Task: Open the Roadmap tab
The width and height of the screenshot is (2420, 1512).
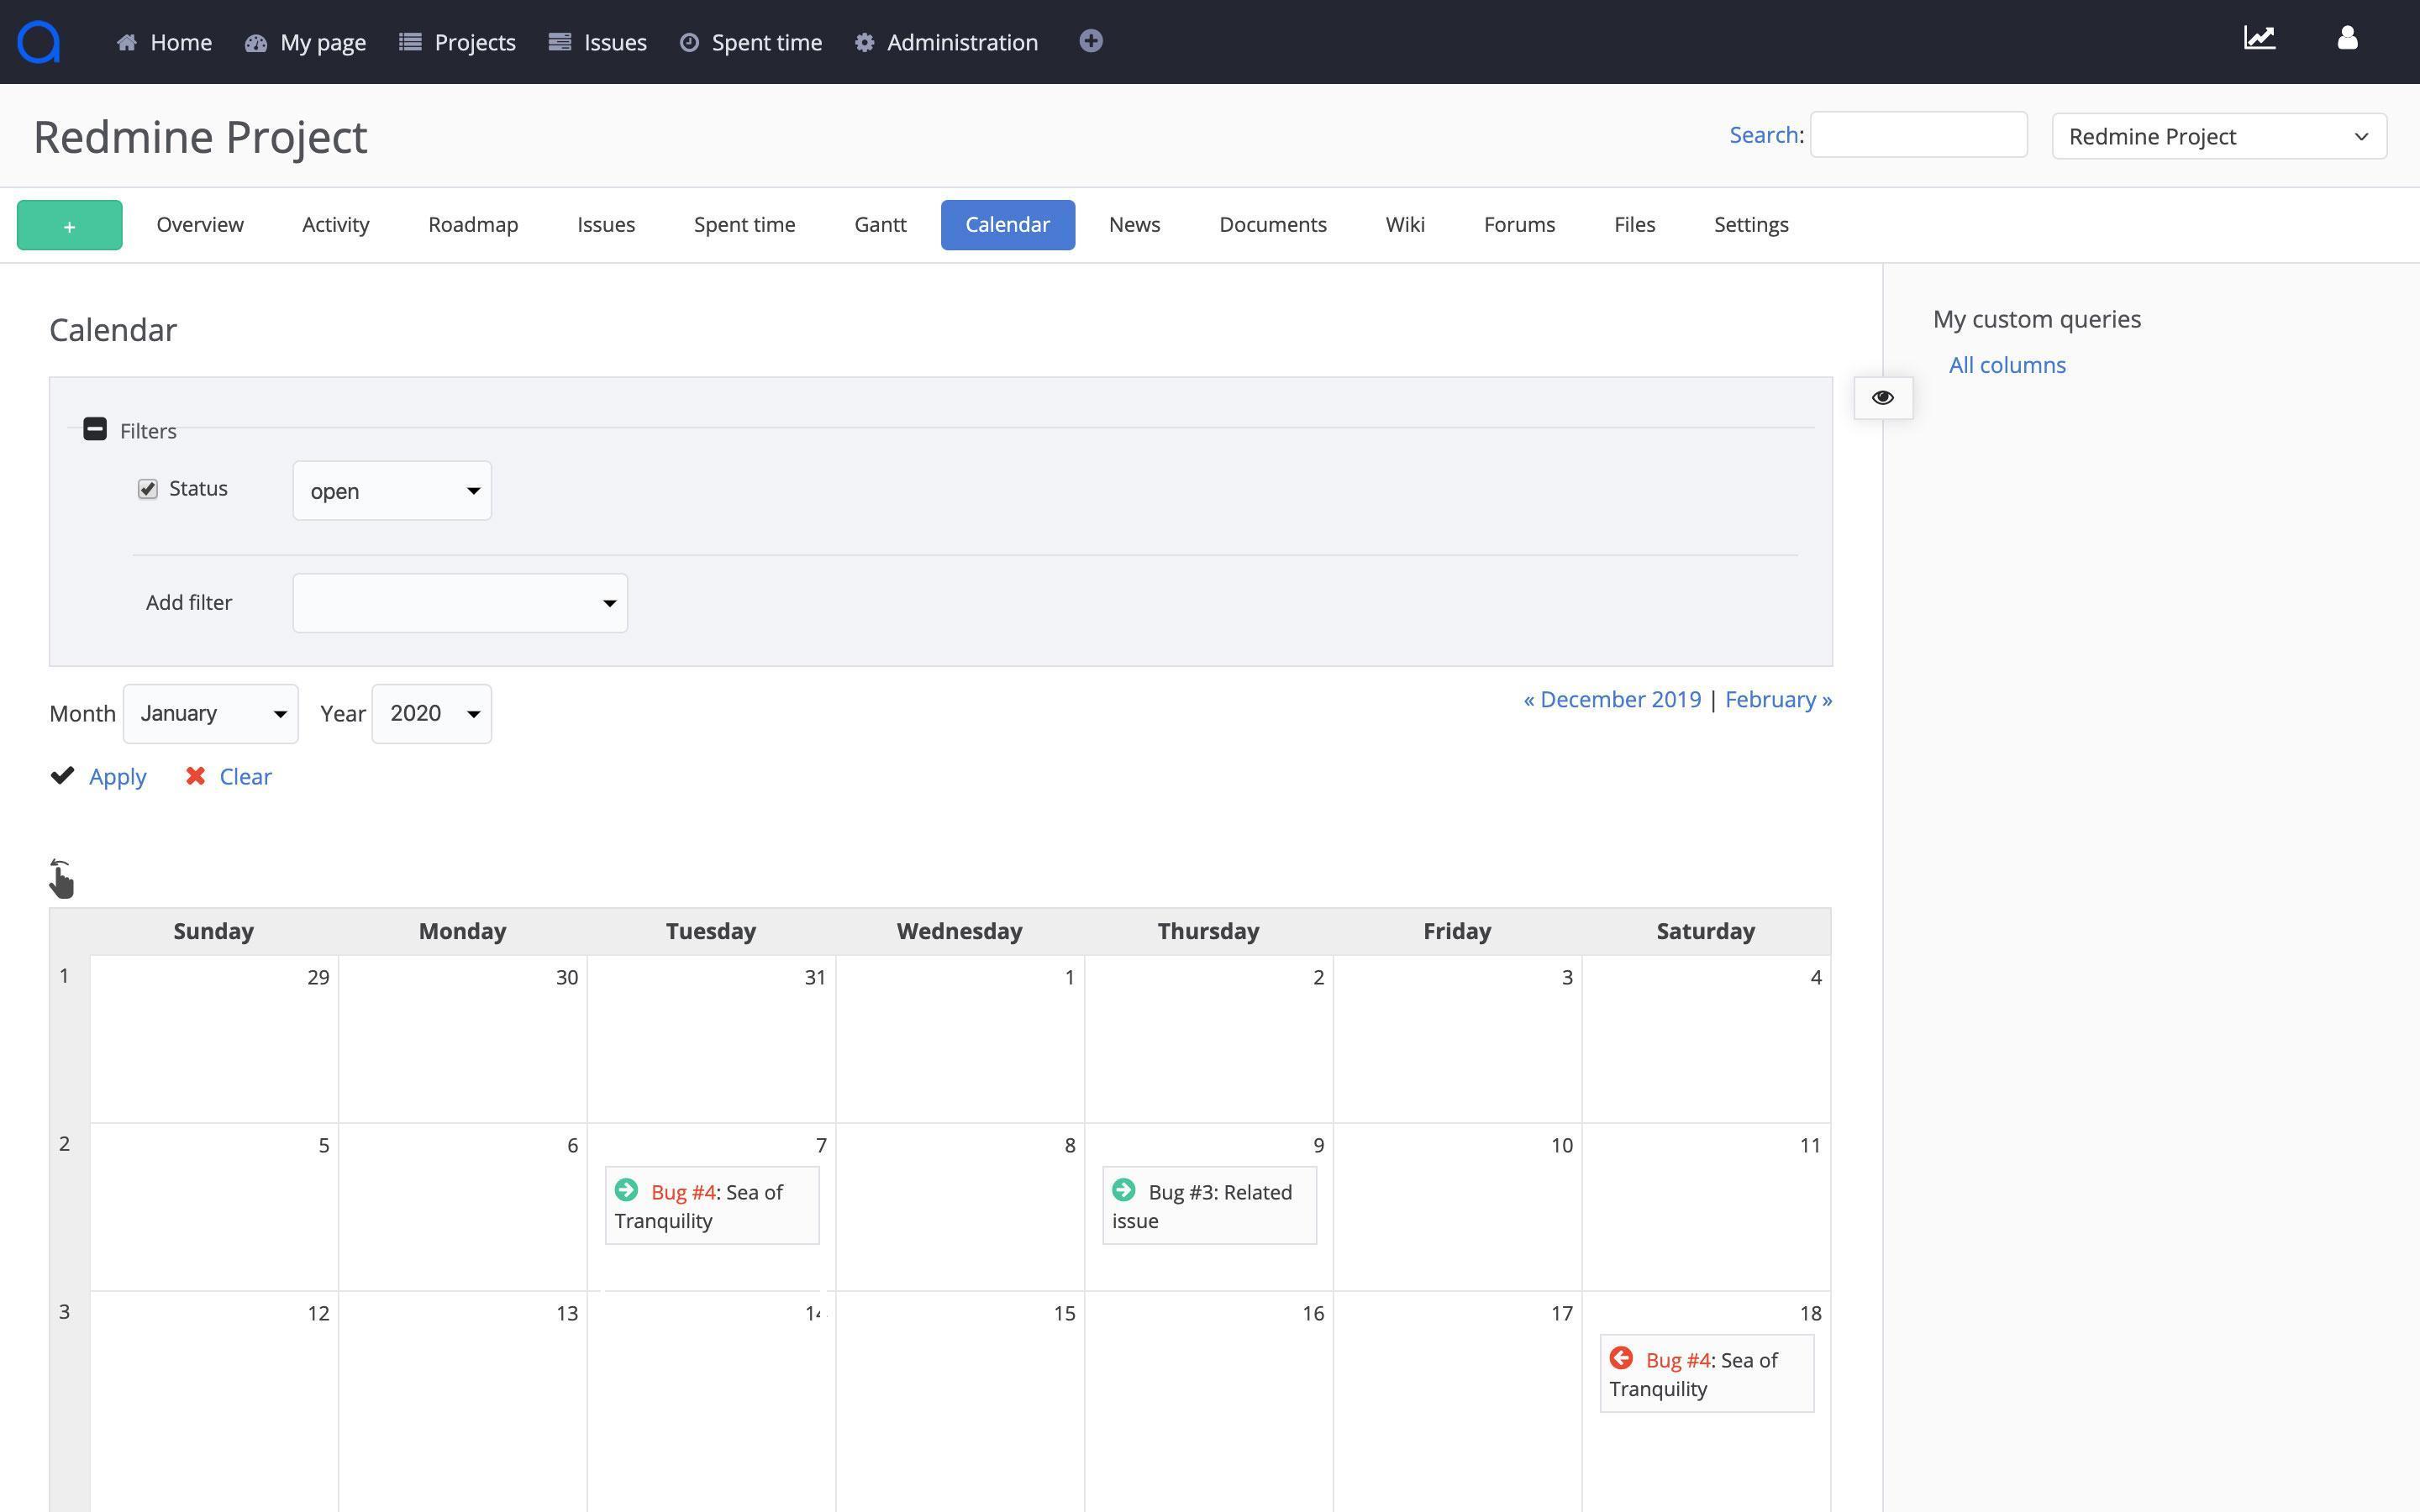Action: point(473,225)
